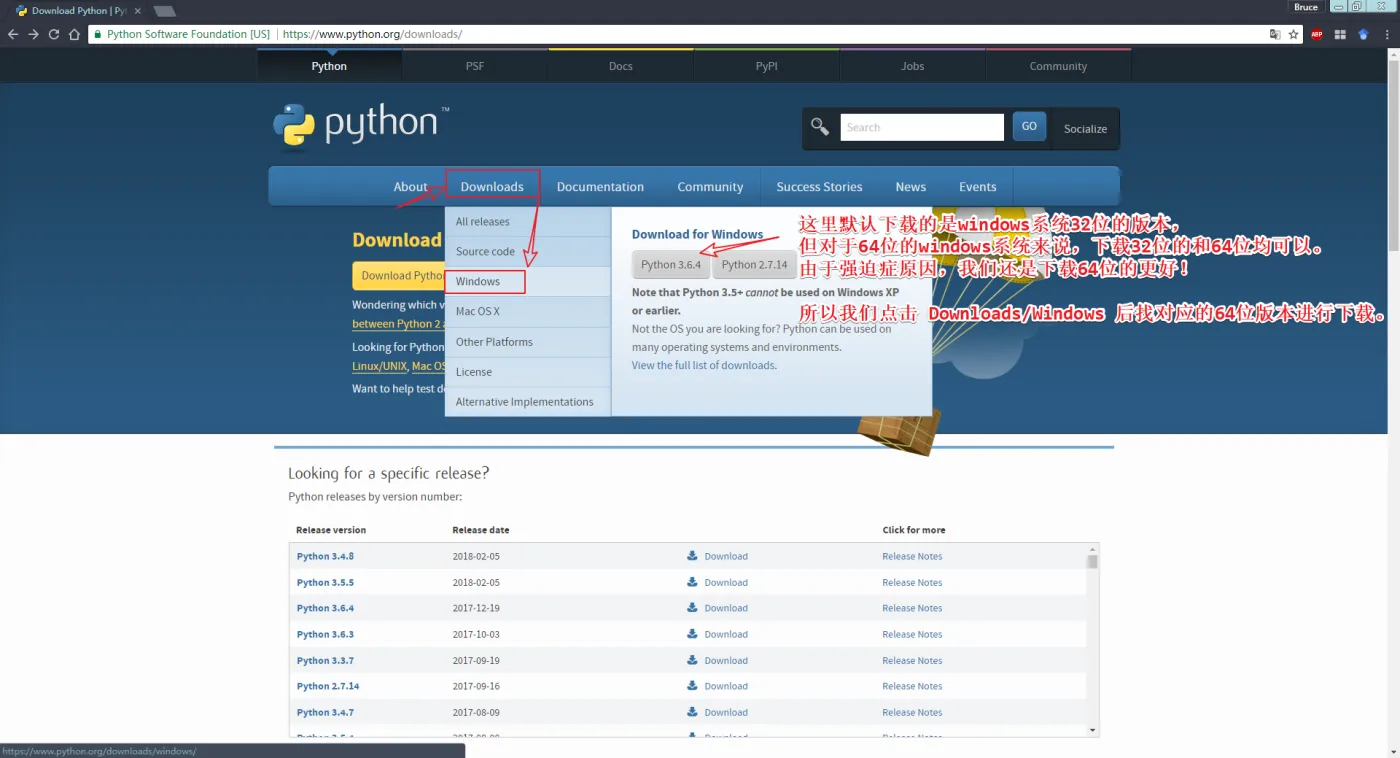Open Release Notes for Python 3.4.8
This screenshot has width=1400, height=758.
click(912, 556)
